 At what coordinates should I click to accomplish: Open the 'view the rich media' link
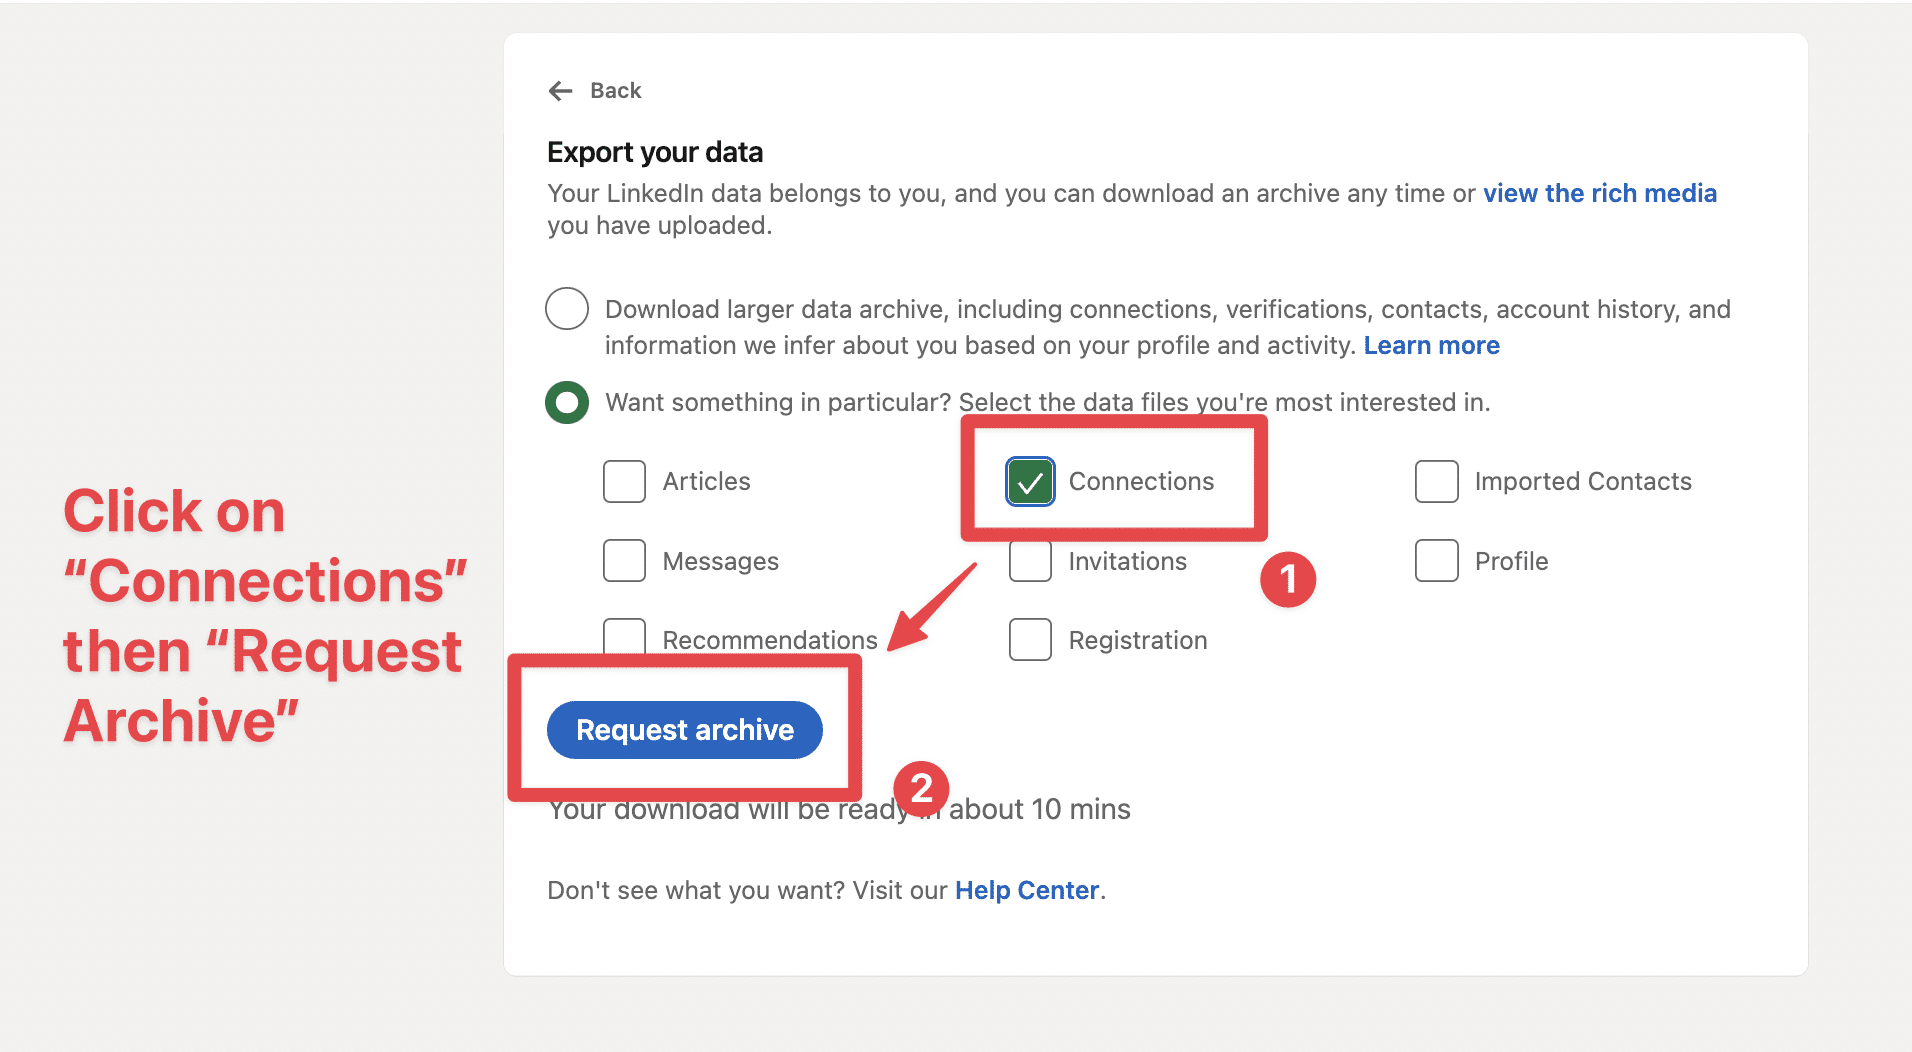tap(1600, 193)
